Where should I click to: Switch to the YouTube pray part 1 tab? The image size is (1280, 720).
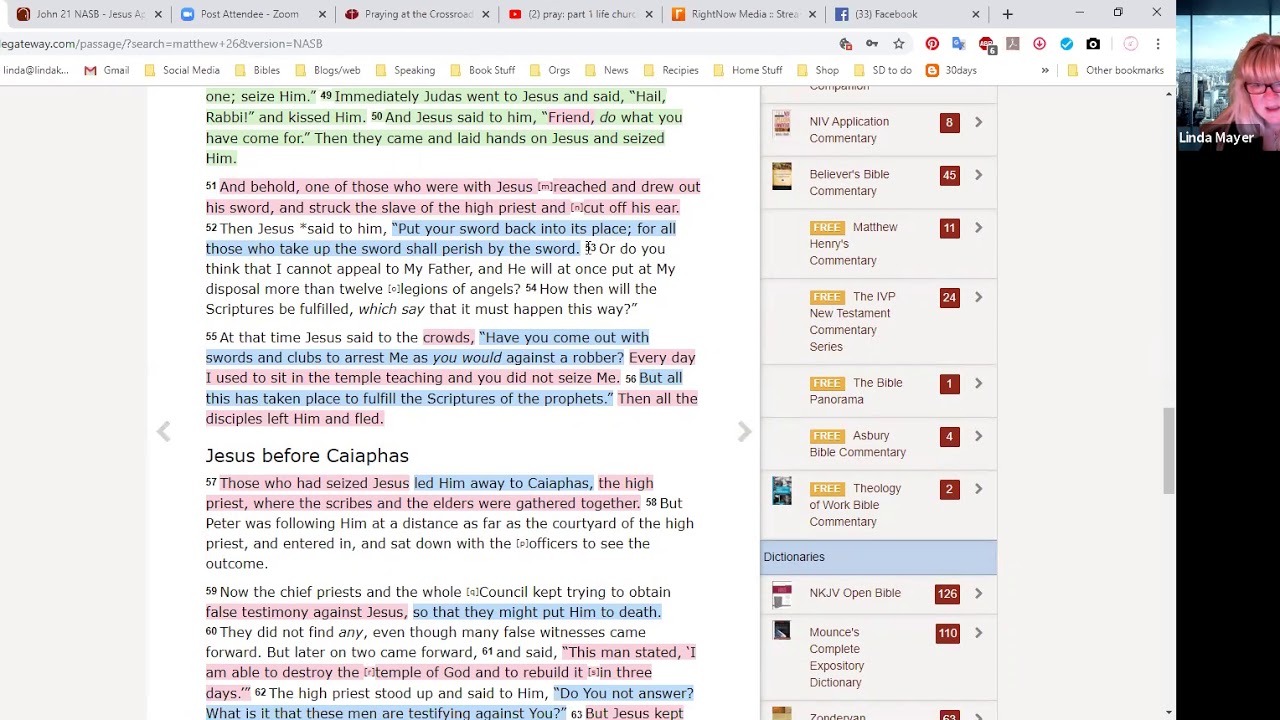point(575,14)
